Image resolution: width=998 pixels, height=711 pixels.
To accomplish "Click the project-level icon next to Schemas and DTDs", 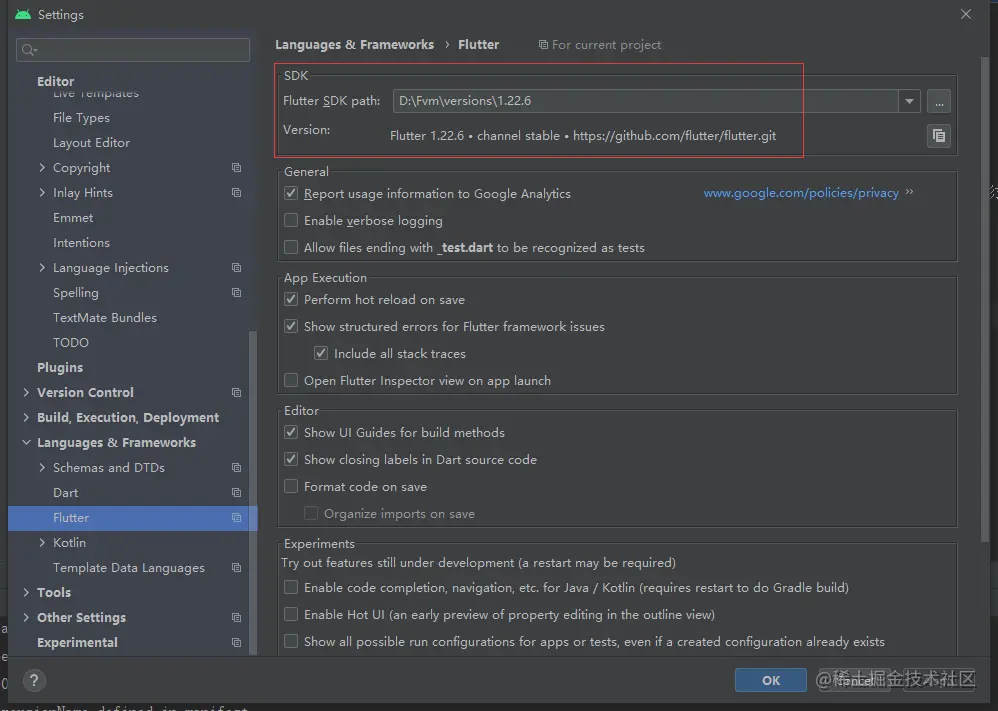I will click(x=236, y=467).
